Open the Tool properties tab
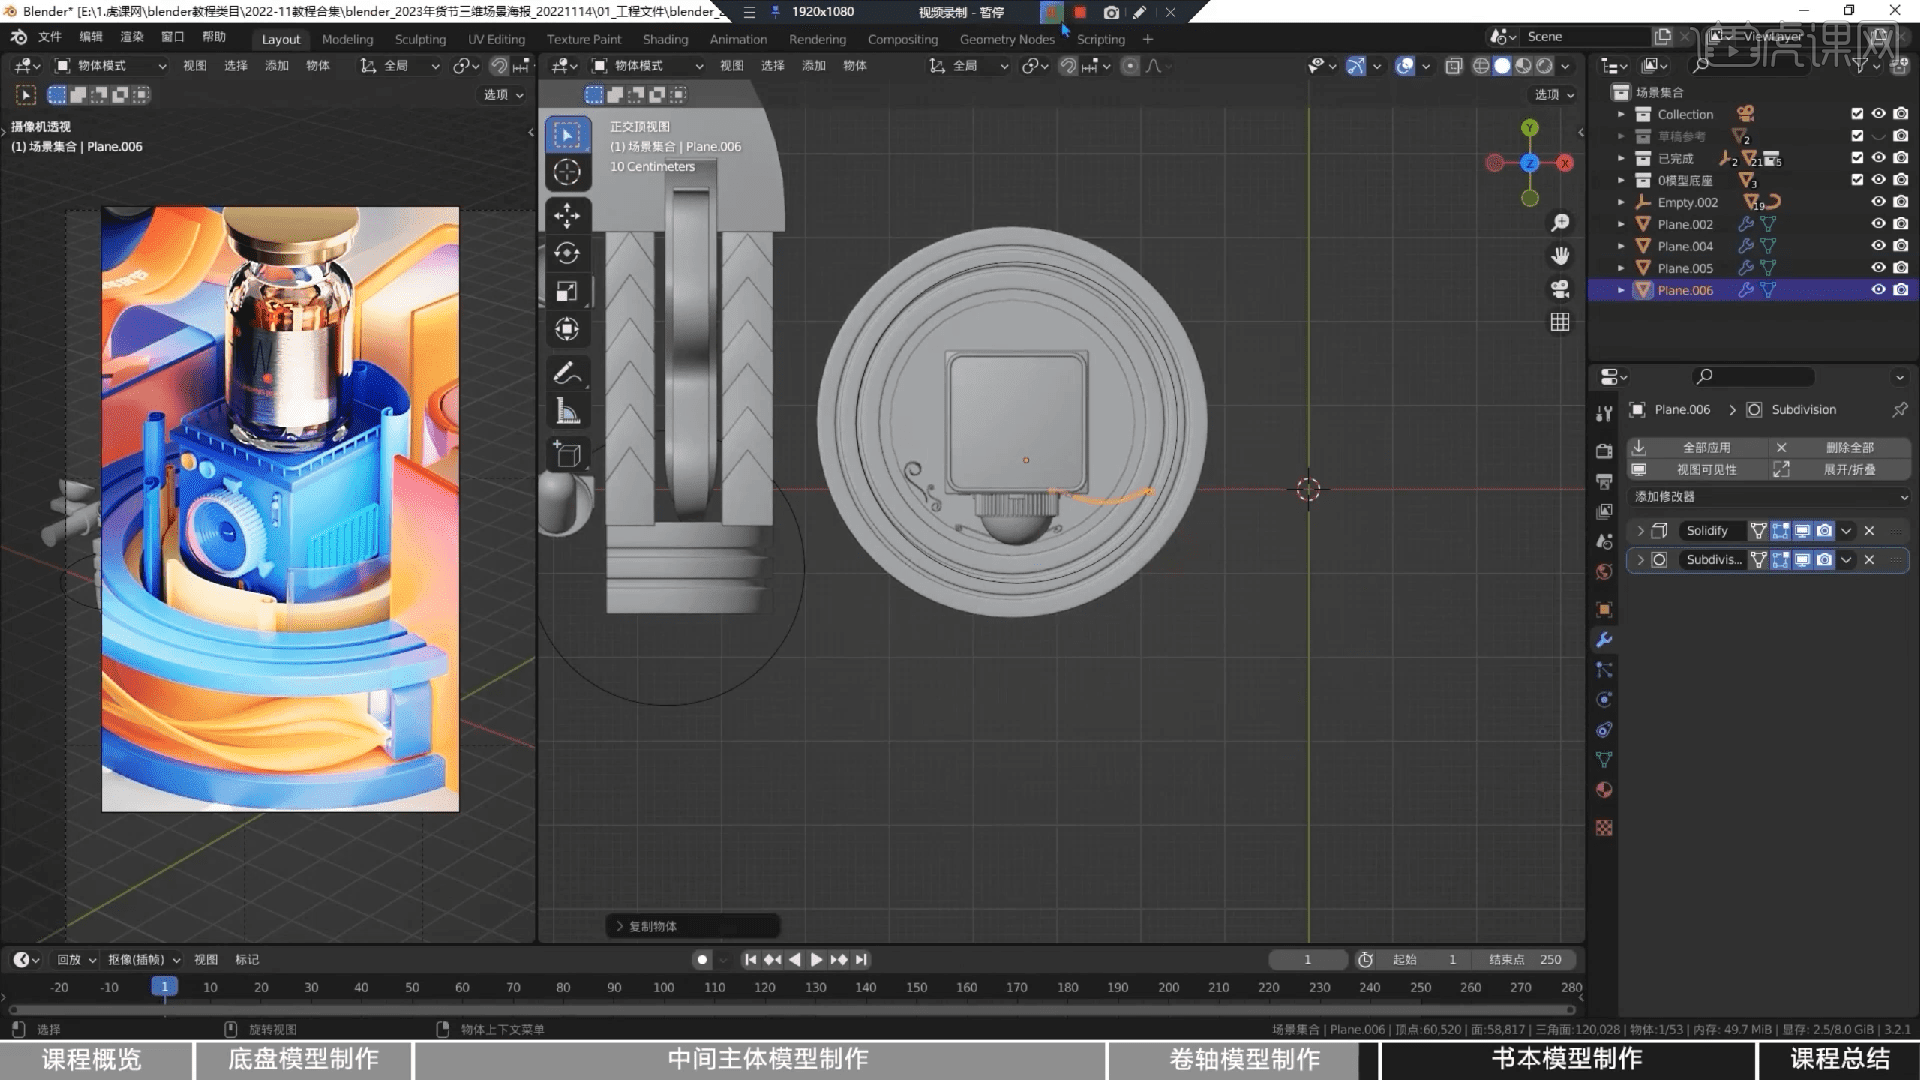Viewport: 1920px width, 1080px height. tap(1604, 414)
